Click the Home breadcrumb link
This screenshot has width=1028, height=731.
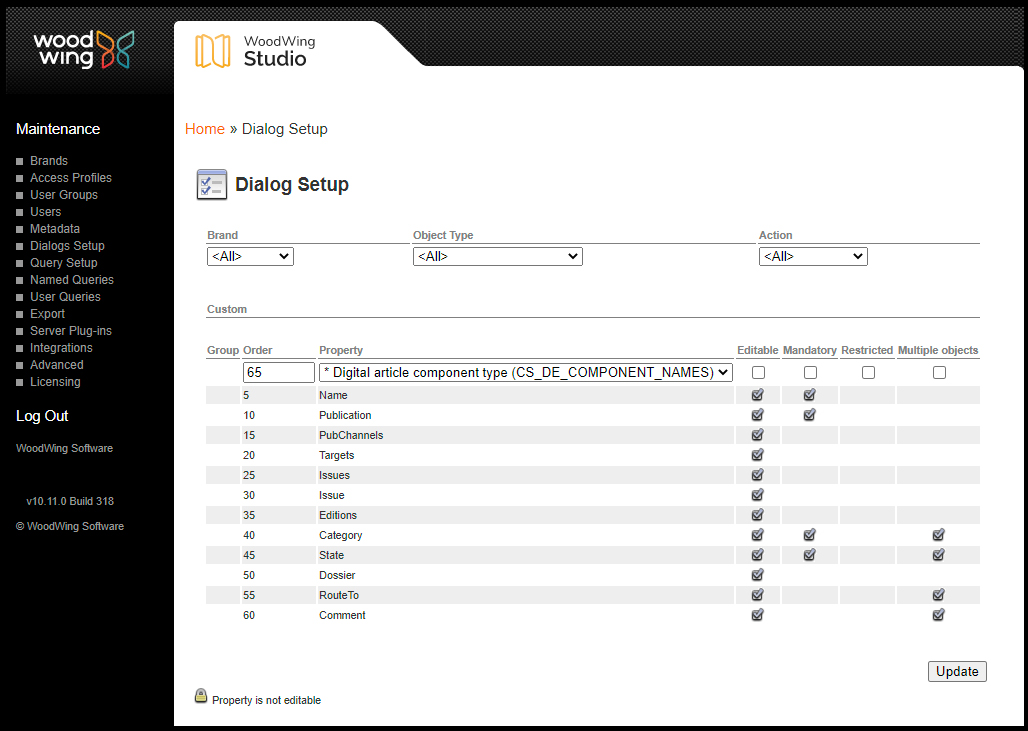coord(205,129)
